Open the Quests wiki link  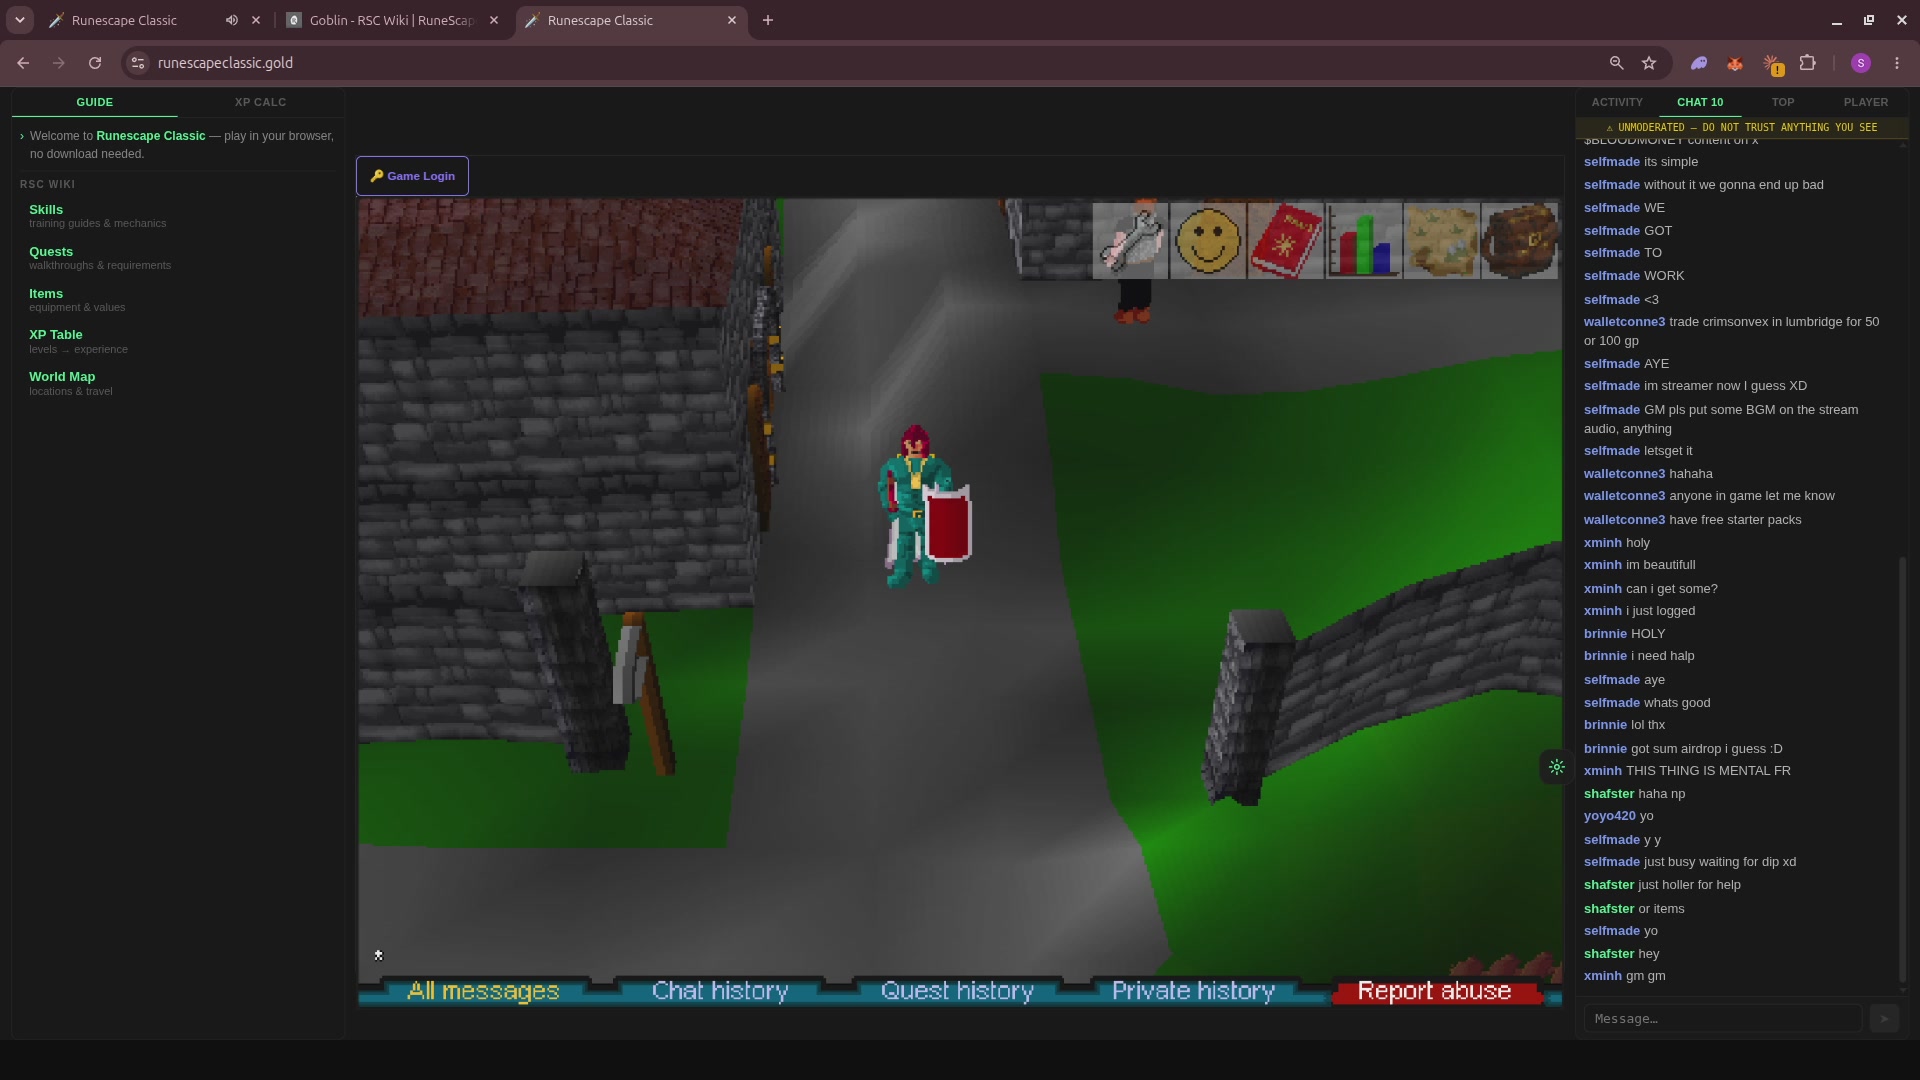pos(51,252)
